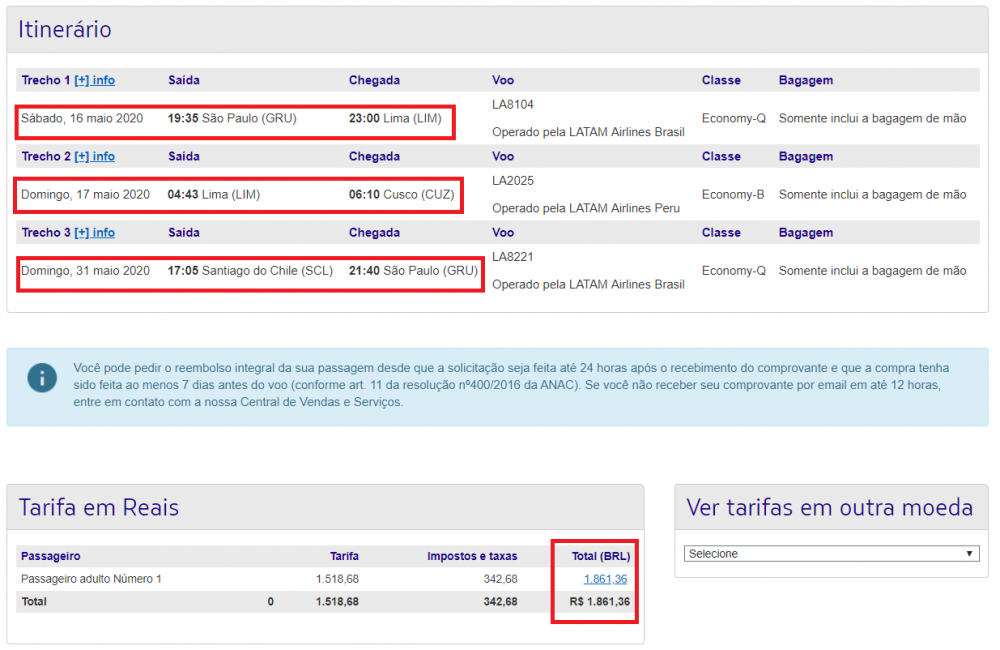Select the 06:10 Cusco (CUZ) arrival
This screenshot has width=1000, height=650.
[401, 194]
